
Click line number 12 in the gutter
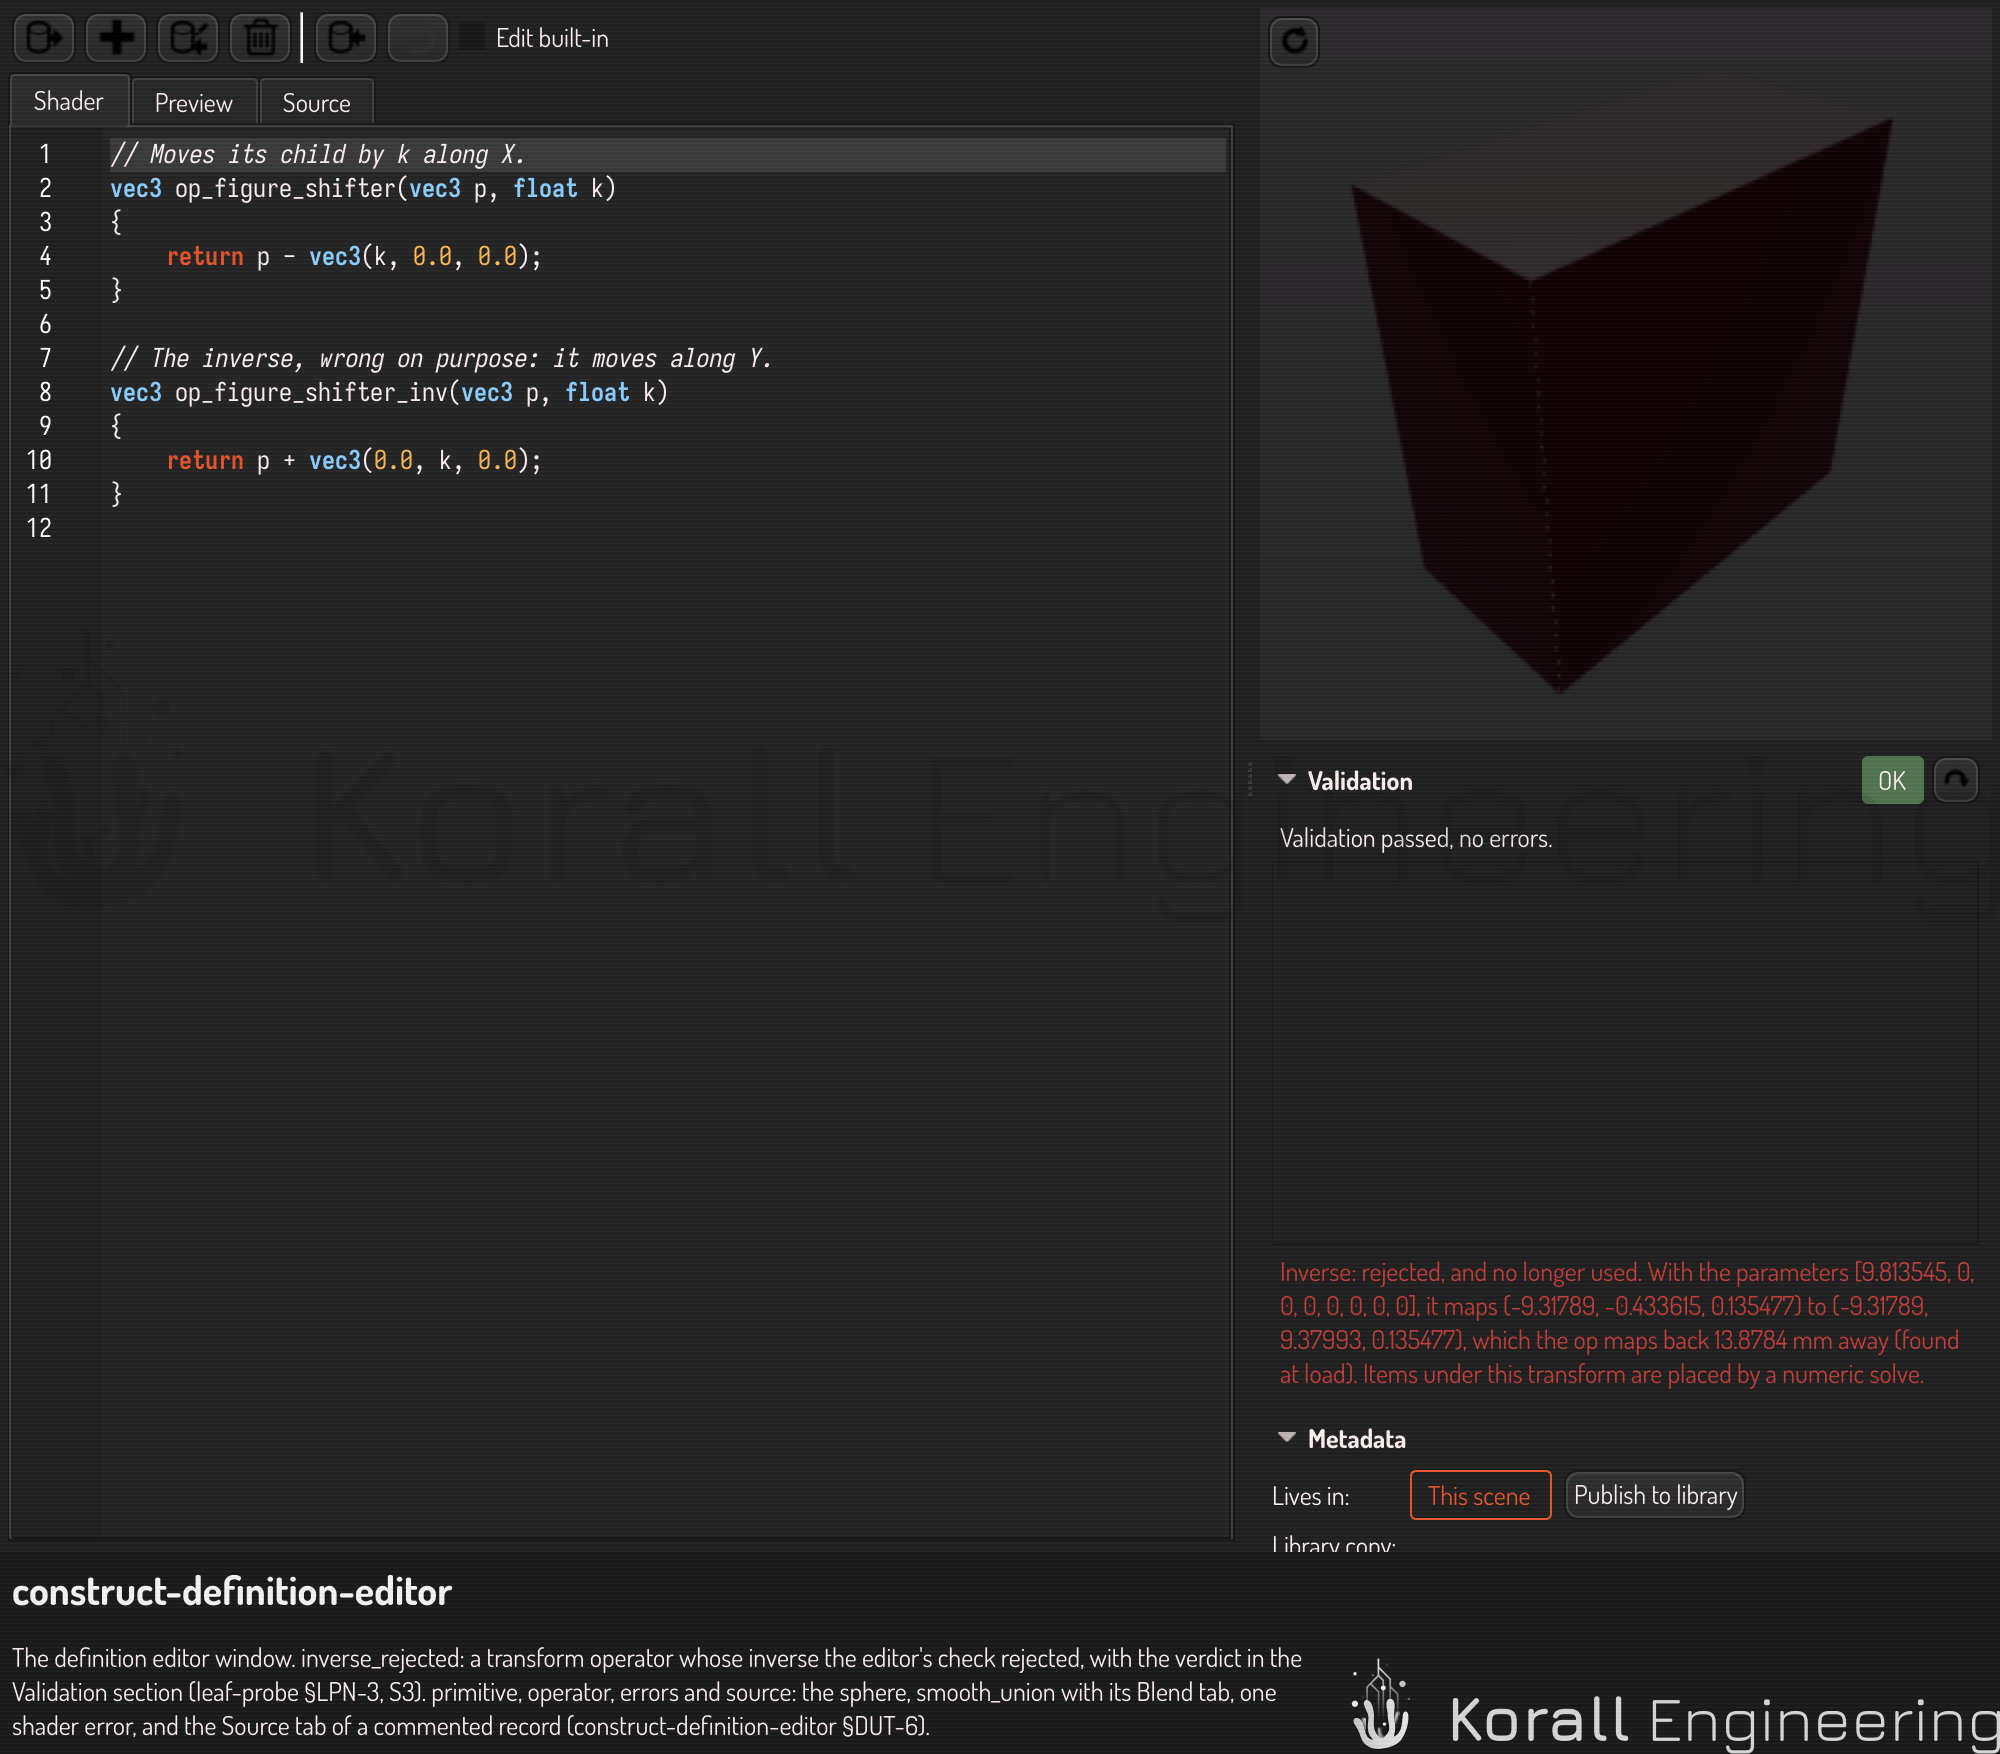(39, 528)
